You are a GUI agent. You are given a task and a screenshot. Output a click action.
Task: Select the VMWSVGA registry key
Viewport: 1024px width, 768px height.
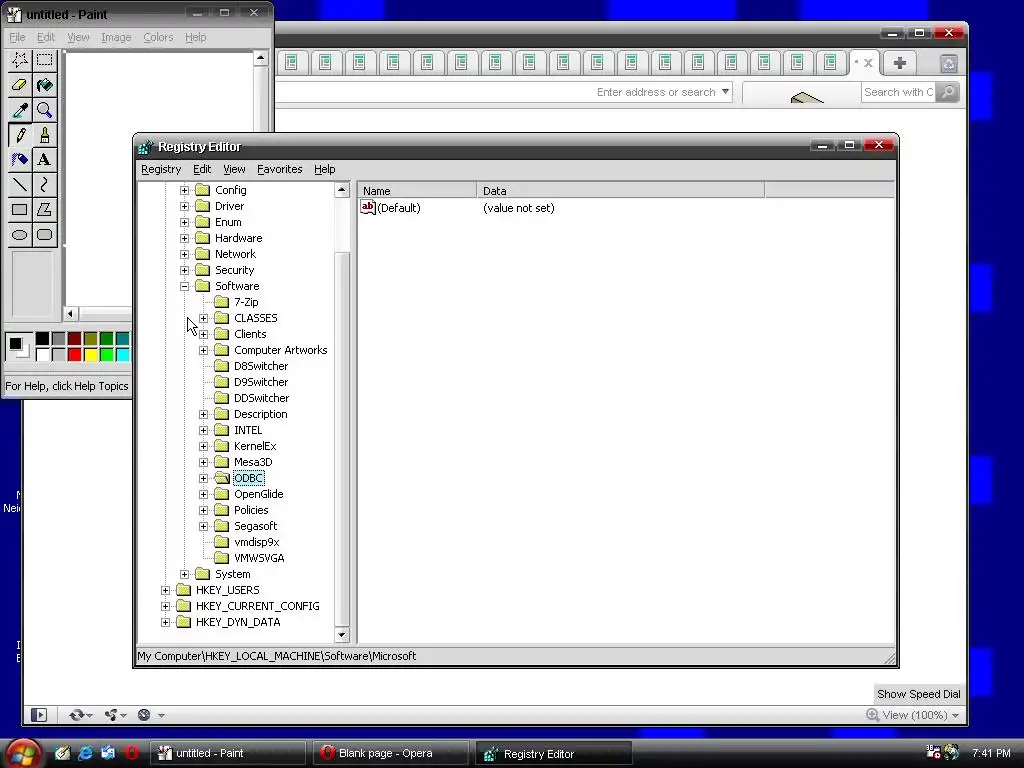pyautogui.click(x=259, y=558)
